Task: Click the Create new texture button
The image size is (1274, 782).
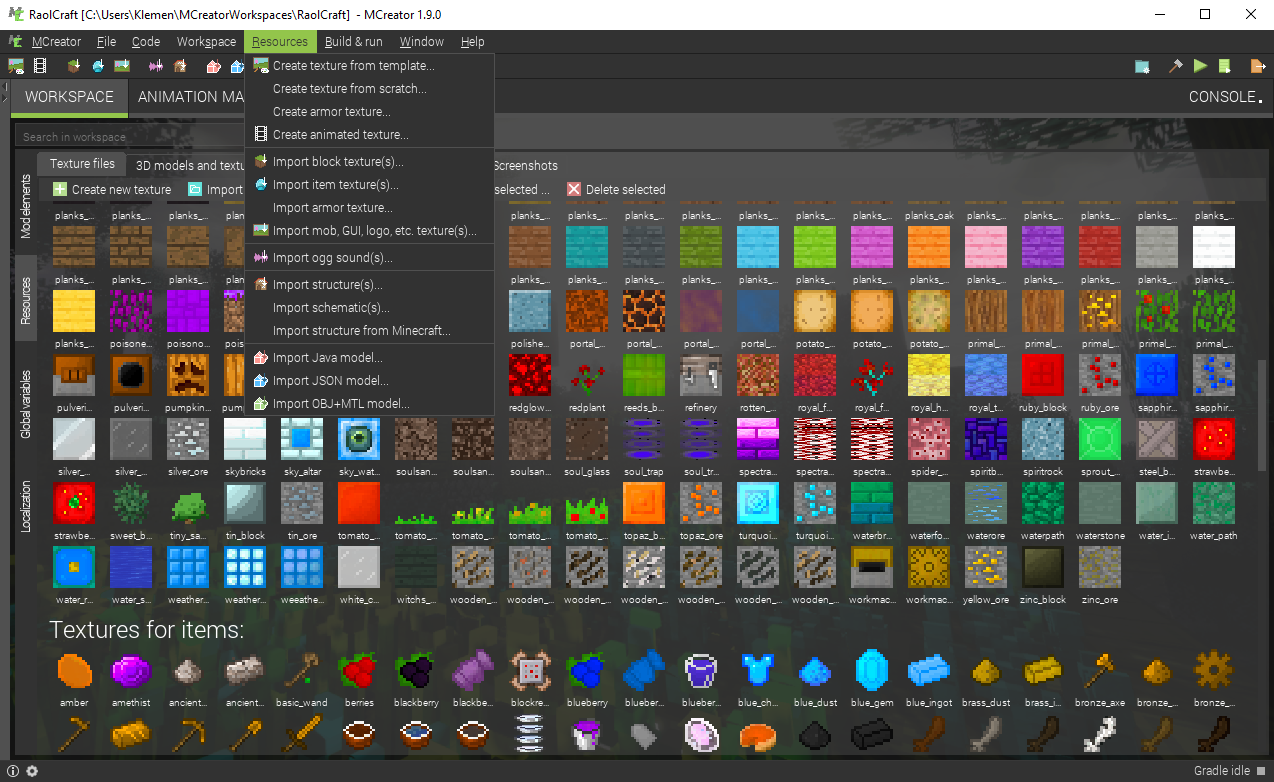Action: [112, 189]
